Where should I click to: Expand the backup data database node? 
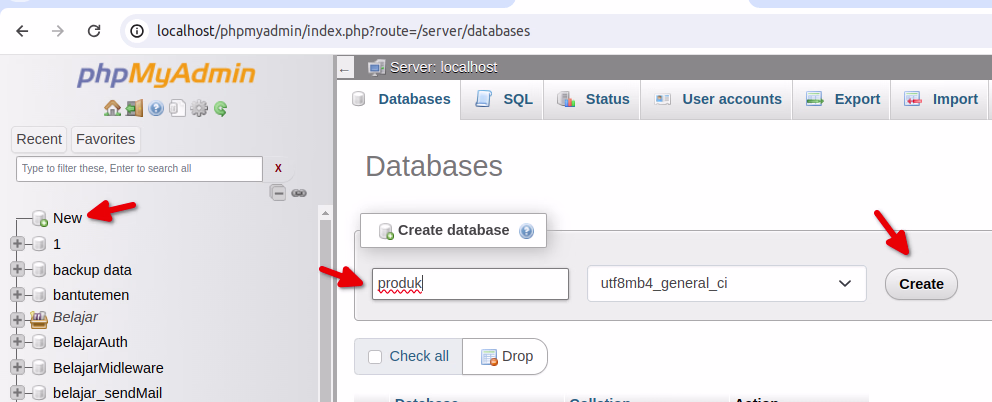17,270
